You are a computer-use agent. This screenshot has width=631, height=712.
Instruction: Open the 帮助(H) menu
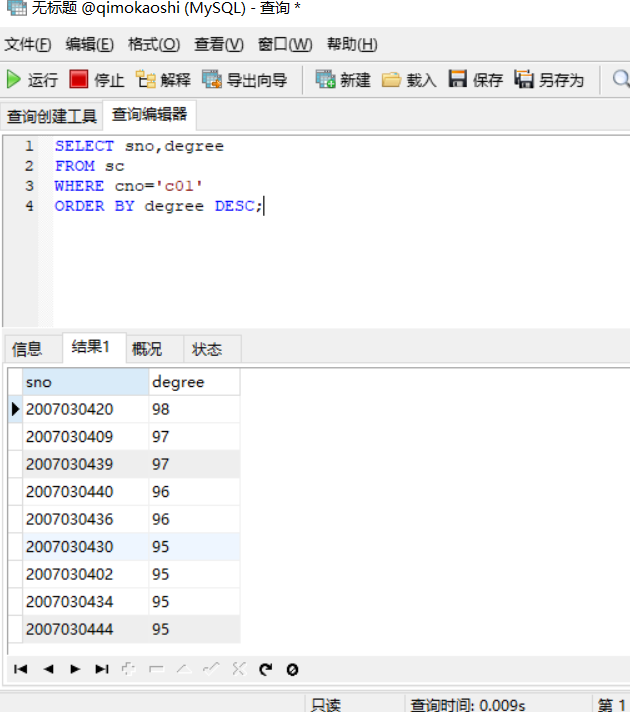click(x=352, y=44)
